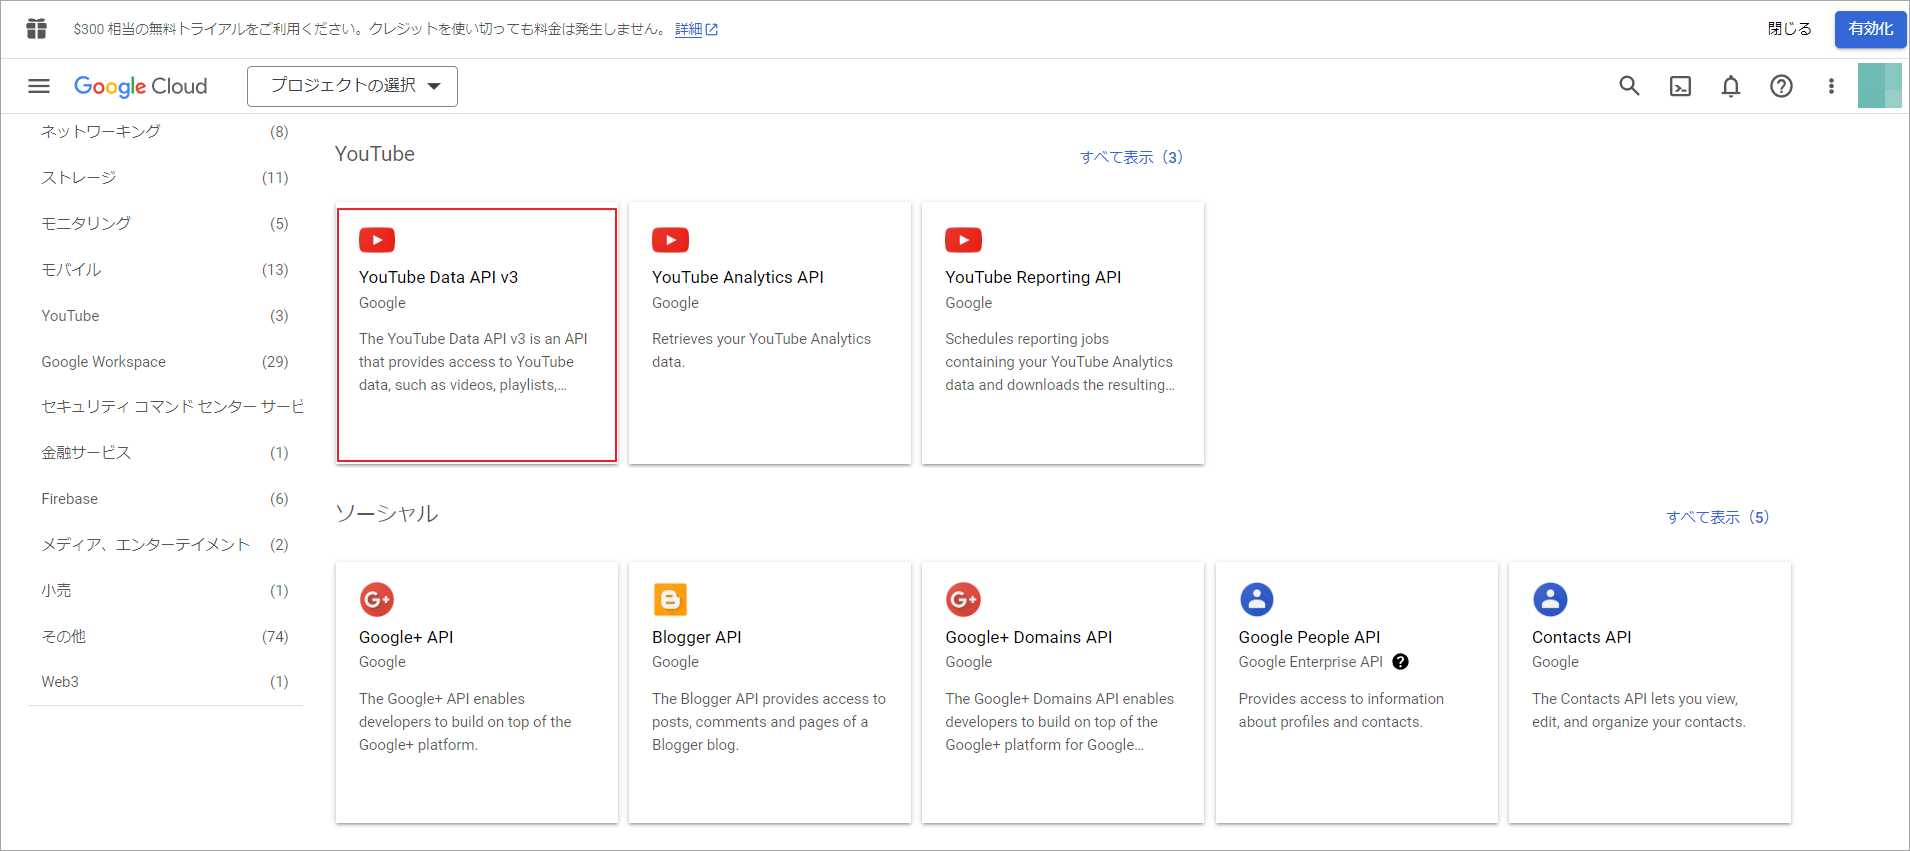The height and width of the screenshot is (851, 1910).
Task: Click the YouTube Analytics API icon
Action: coord(670,240)
